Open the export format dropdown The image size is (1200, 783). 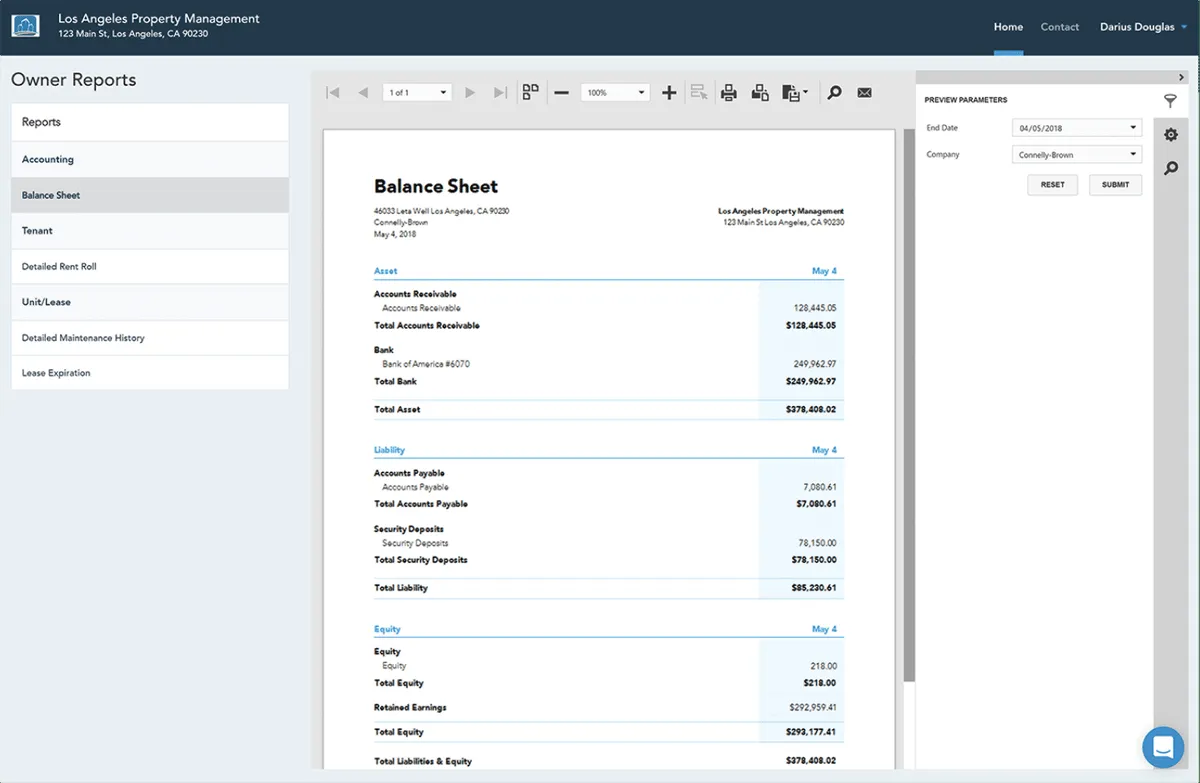point(795,93)
